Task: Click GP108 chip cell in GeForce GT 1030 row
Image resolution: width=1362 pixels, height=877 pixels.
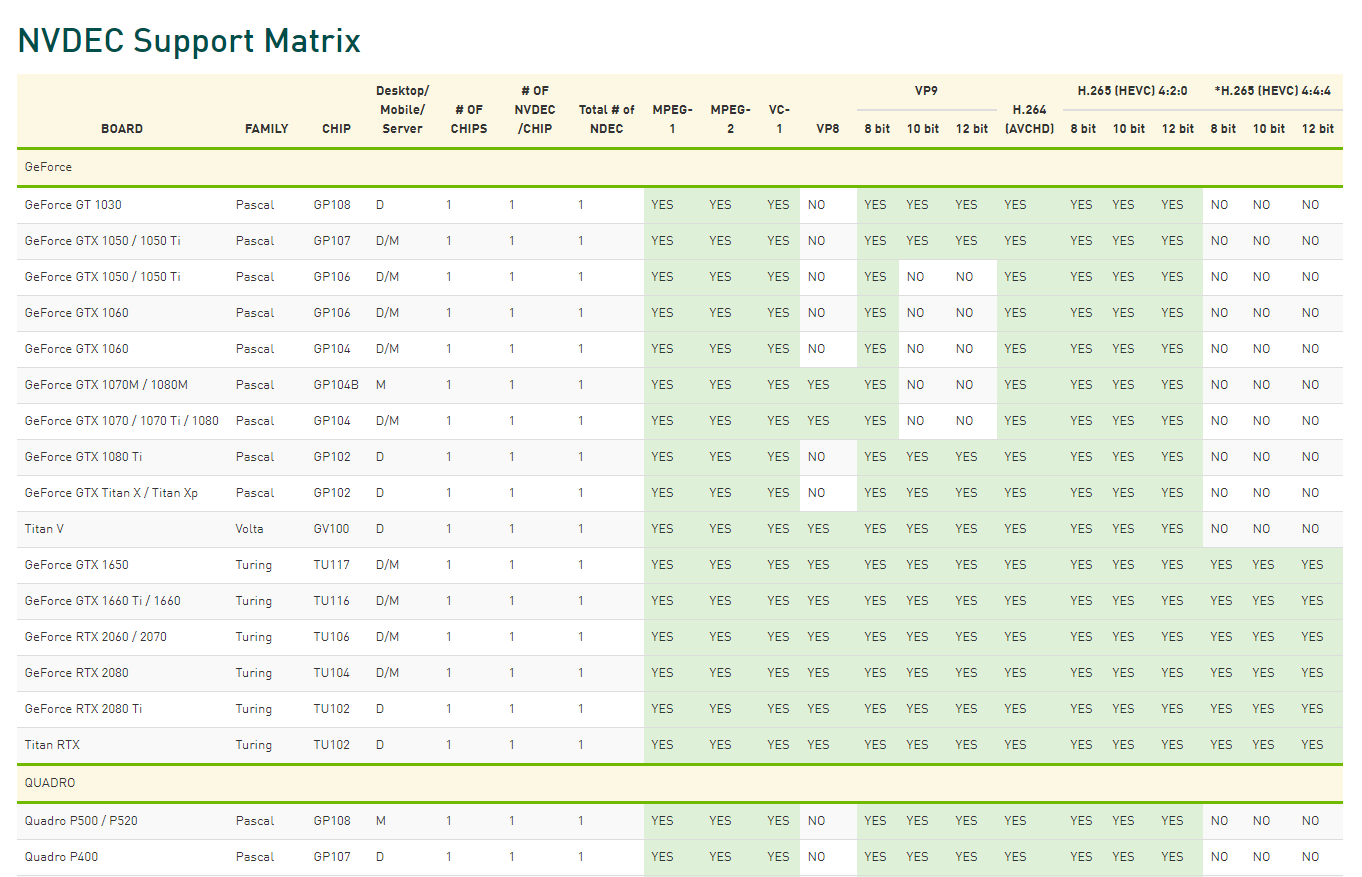Action: click(x=332, y=205)
